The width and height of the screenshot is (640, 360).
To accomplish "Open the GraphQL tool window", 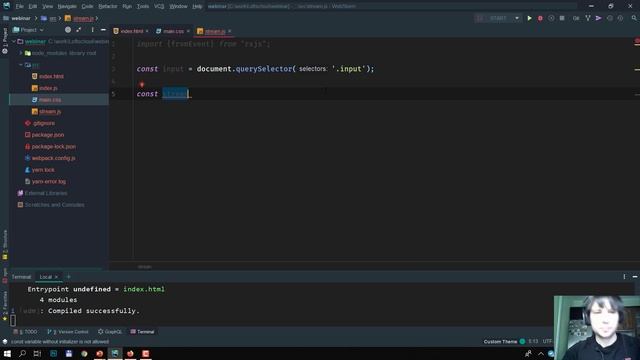I will tap(110, 331).
